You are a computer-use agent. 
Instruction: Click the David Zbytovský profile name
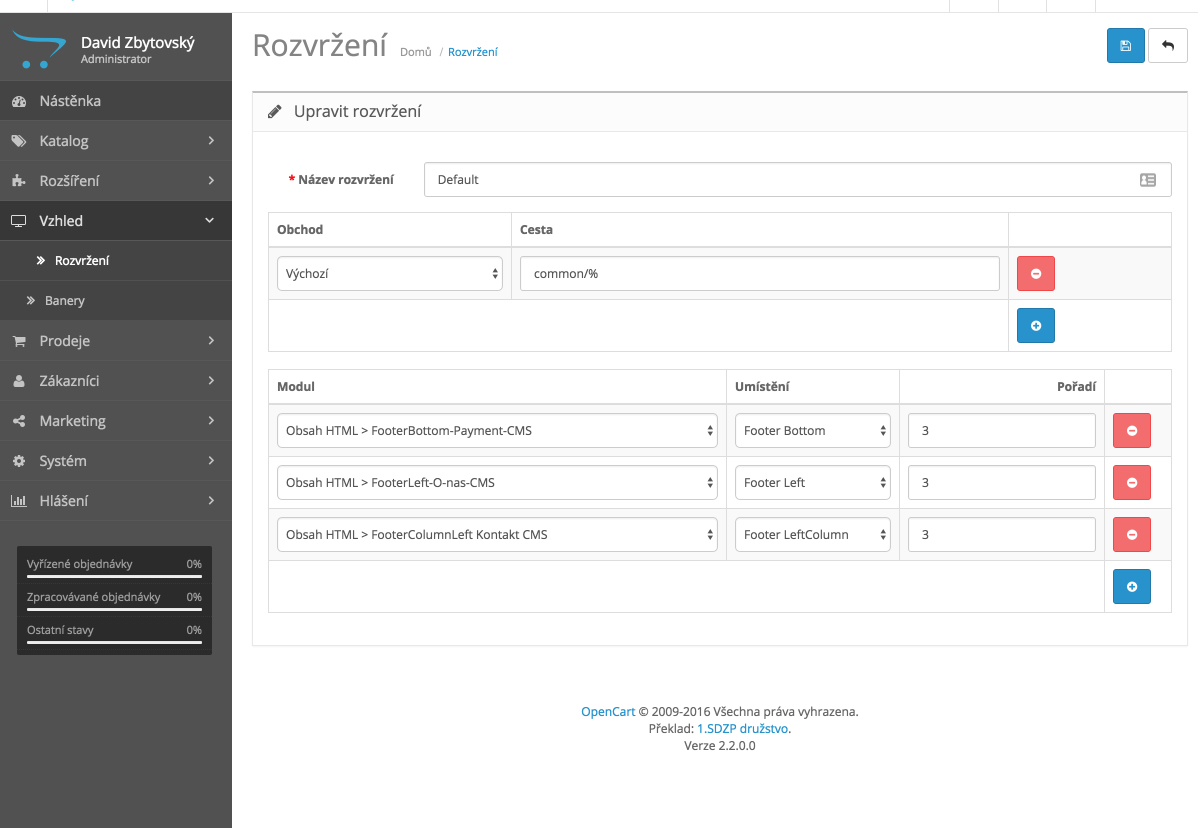pyautogui.click(x=138, y=43)
